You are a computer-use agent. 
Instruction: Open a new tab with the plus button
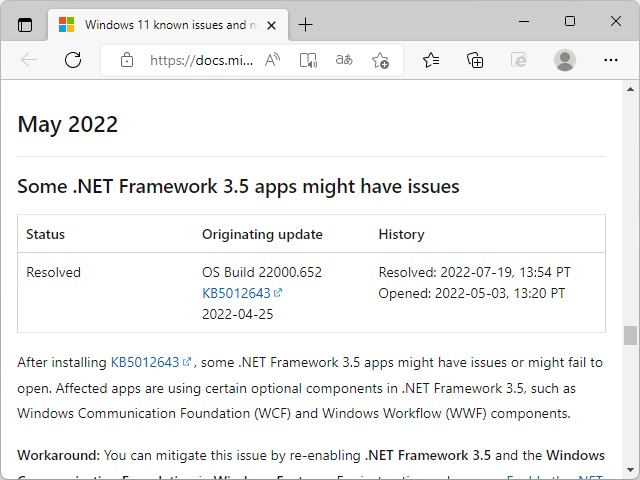pyautogui.click(x=305, y=25)
